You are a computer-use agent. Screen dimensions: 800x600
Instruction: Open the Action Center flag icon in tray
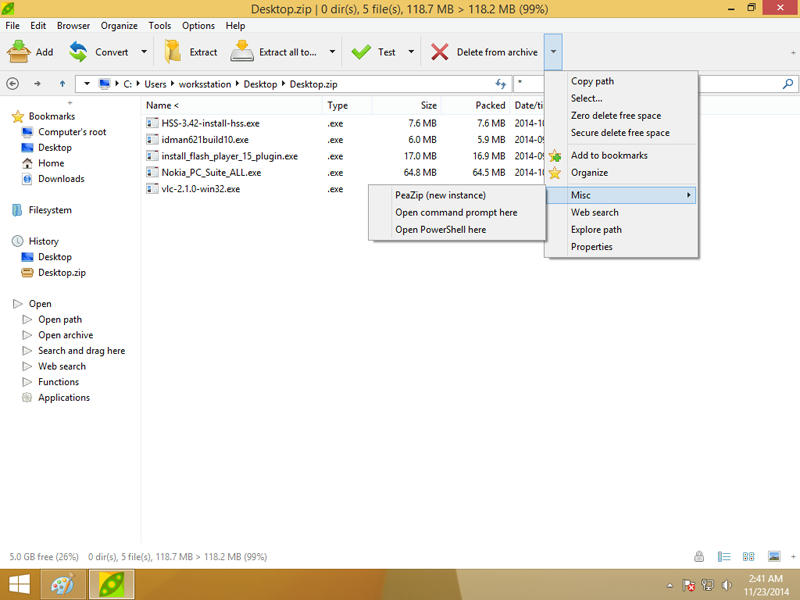[x=688, y=585]
